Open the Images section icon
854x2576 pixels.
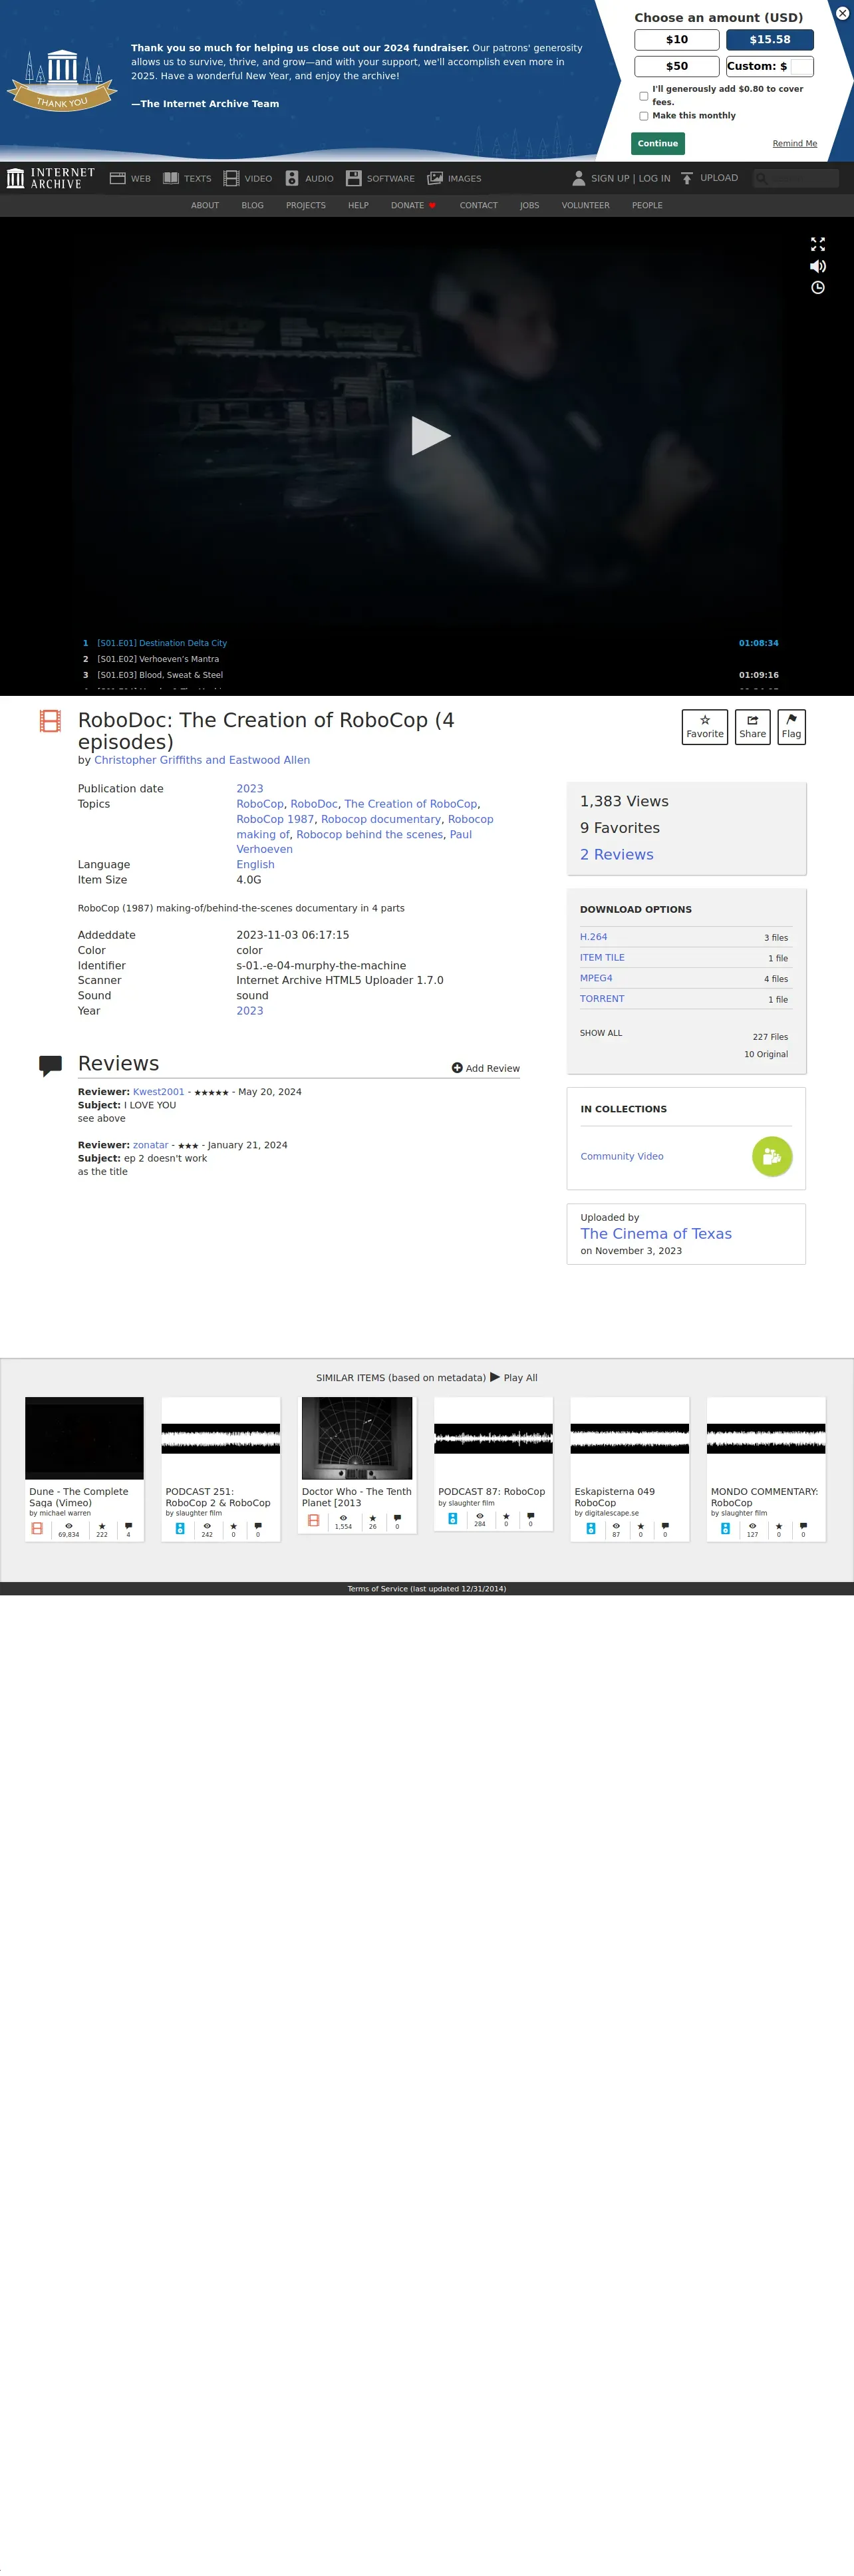[x=435, y=178]
